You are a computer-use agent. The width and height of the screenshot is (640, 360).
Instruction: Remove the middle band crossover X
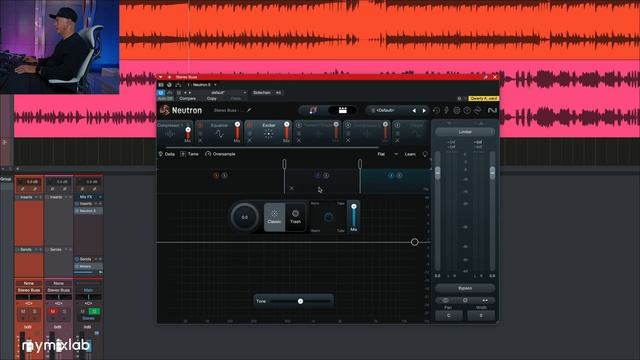[x=291, y=188]
